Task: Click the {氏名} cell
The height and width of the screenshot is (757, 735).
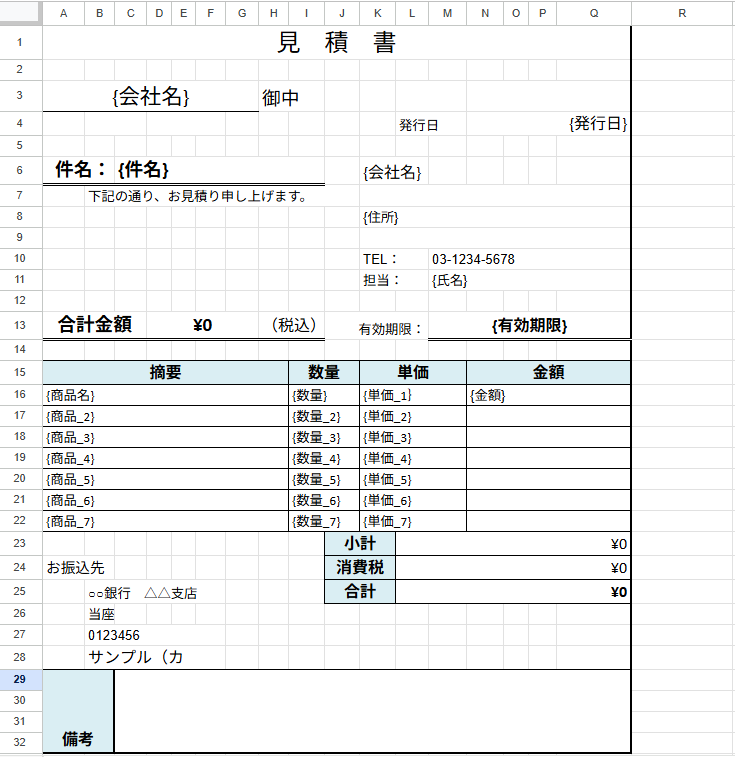Action: (529, 280)
